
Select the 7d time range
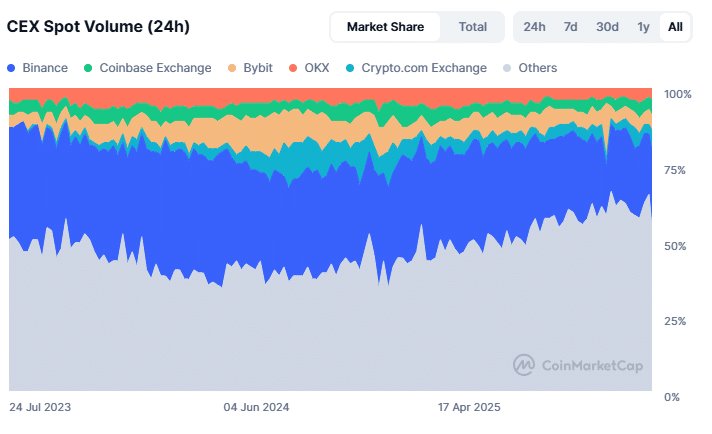pyautogui.click(x=570, y=27)
